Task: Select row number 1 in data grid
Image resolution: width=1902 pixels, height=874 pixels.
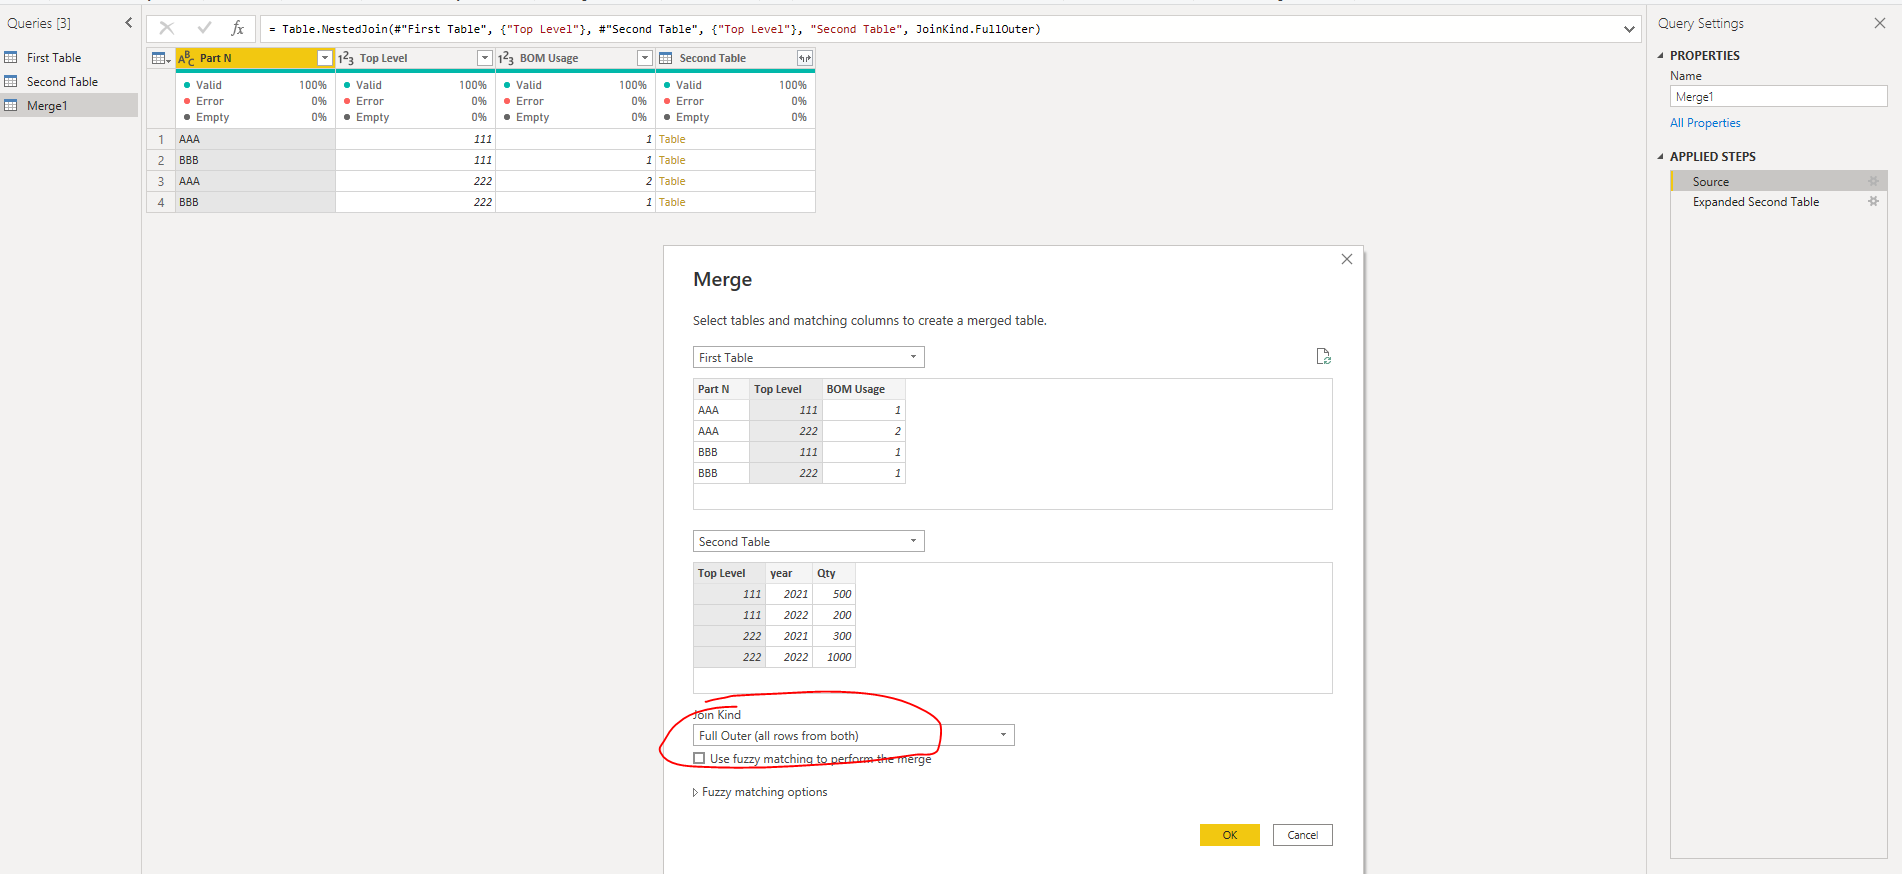Action: [x=161, y=139]
